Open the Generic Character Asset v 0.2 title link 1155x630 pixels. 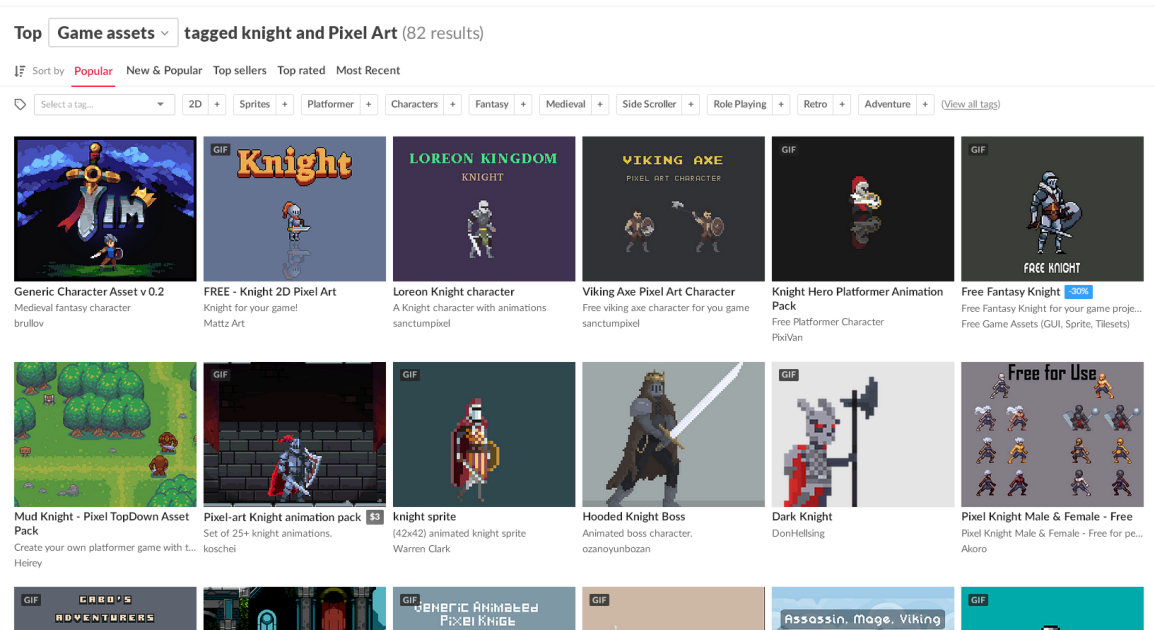coord(89,292)
